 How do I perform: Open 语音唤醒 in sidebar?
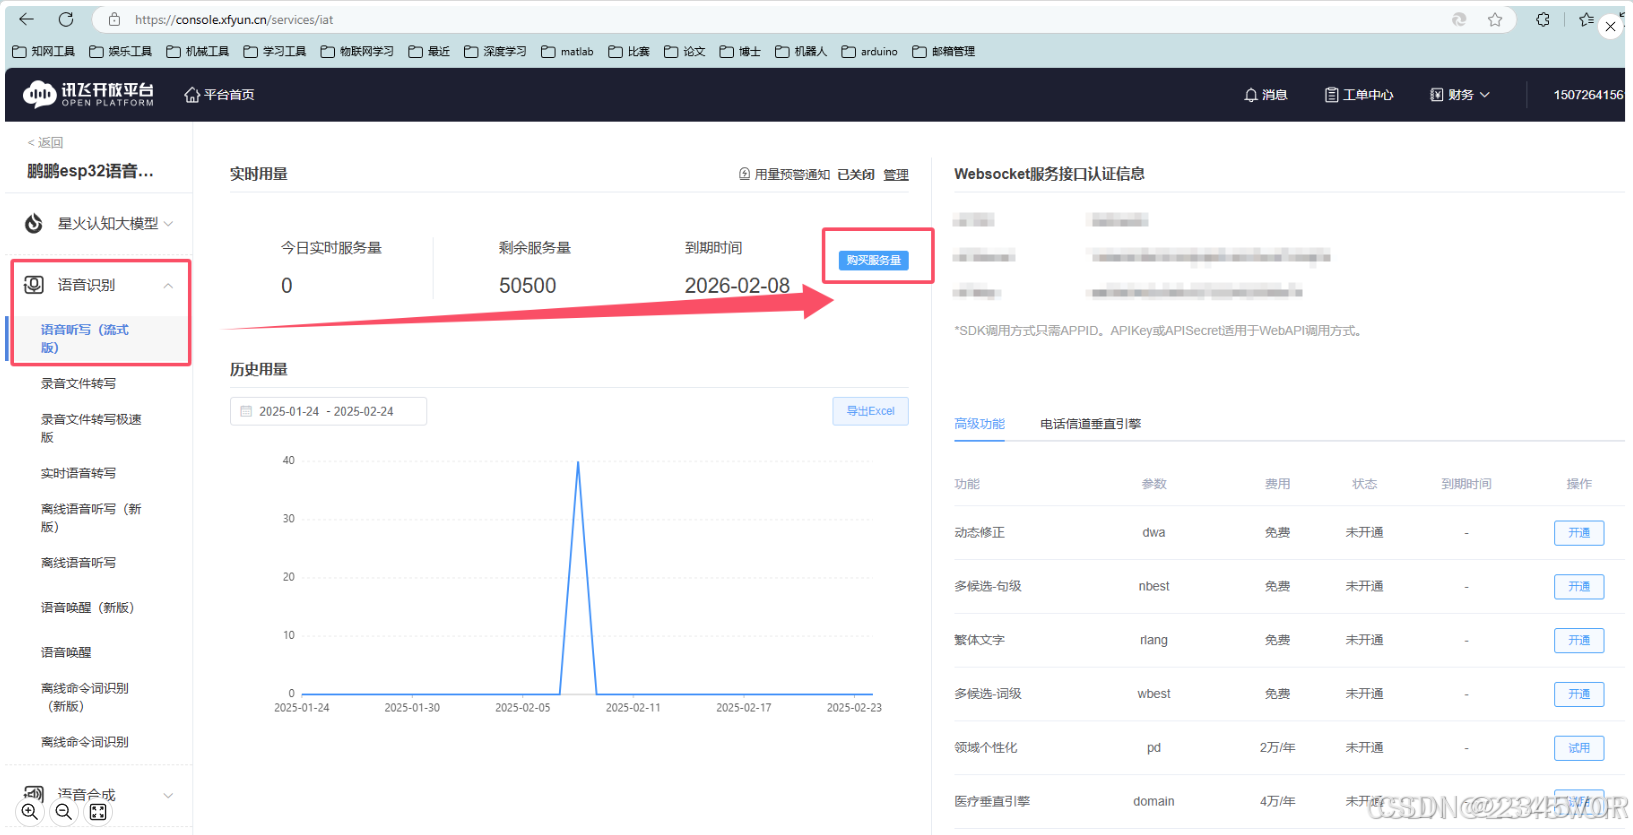coord(66,652)
